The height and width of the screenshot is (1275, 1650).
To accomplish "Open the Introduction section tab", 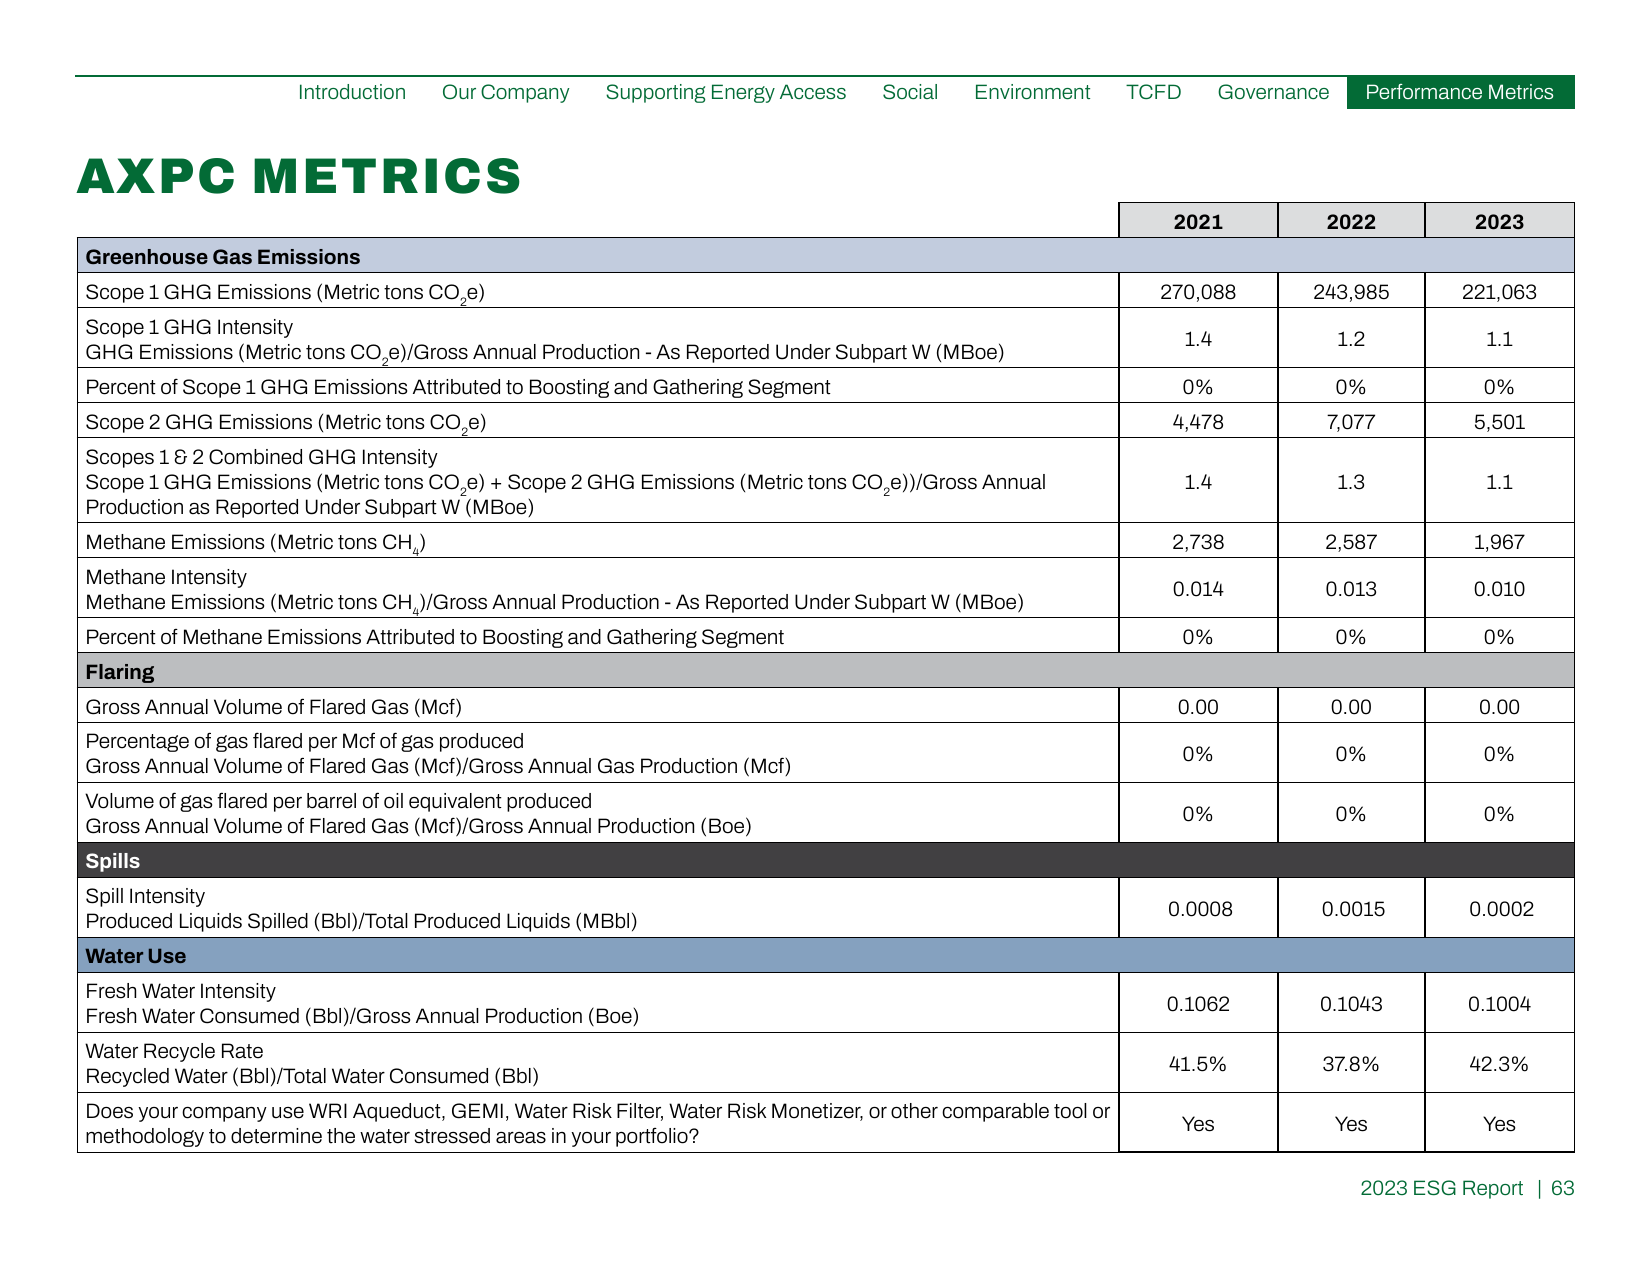I will tap(352, 92).
